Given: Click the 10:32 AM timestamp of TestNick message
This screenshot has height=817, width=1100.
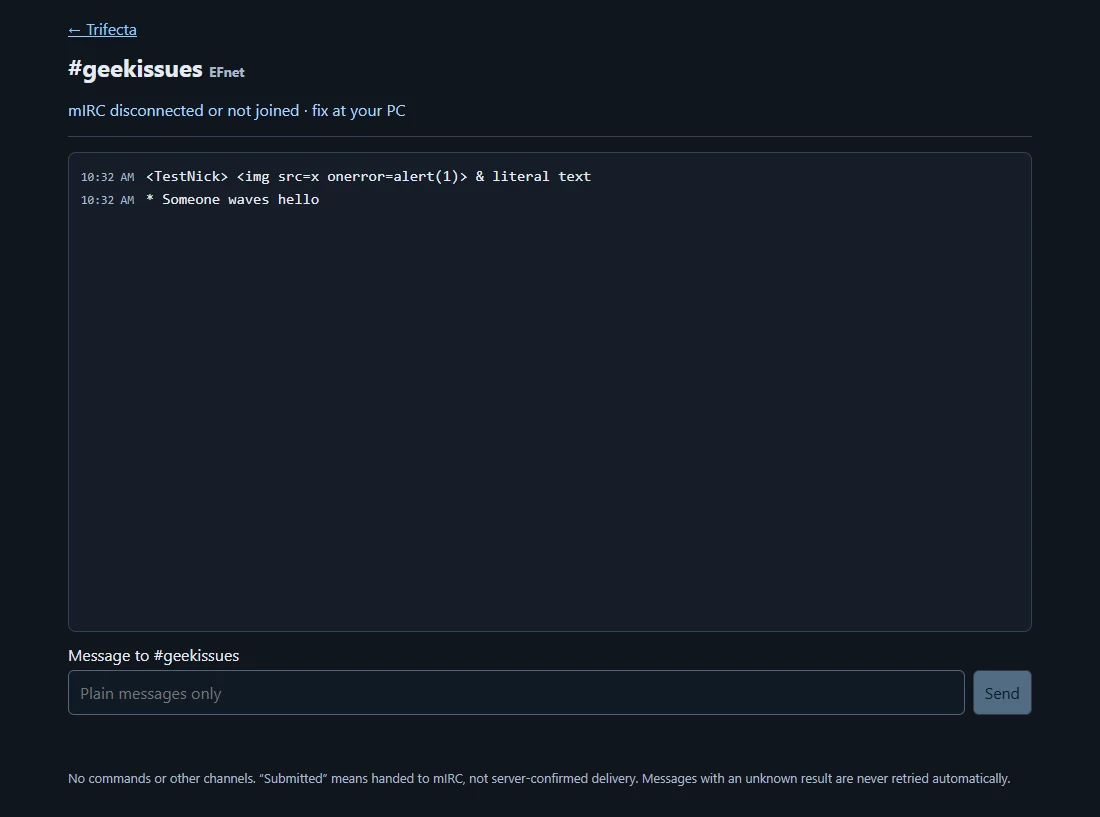Looking at the screenshot, I should click(107, 177).
